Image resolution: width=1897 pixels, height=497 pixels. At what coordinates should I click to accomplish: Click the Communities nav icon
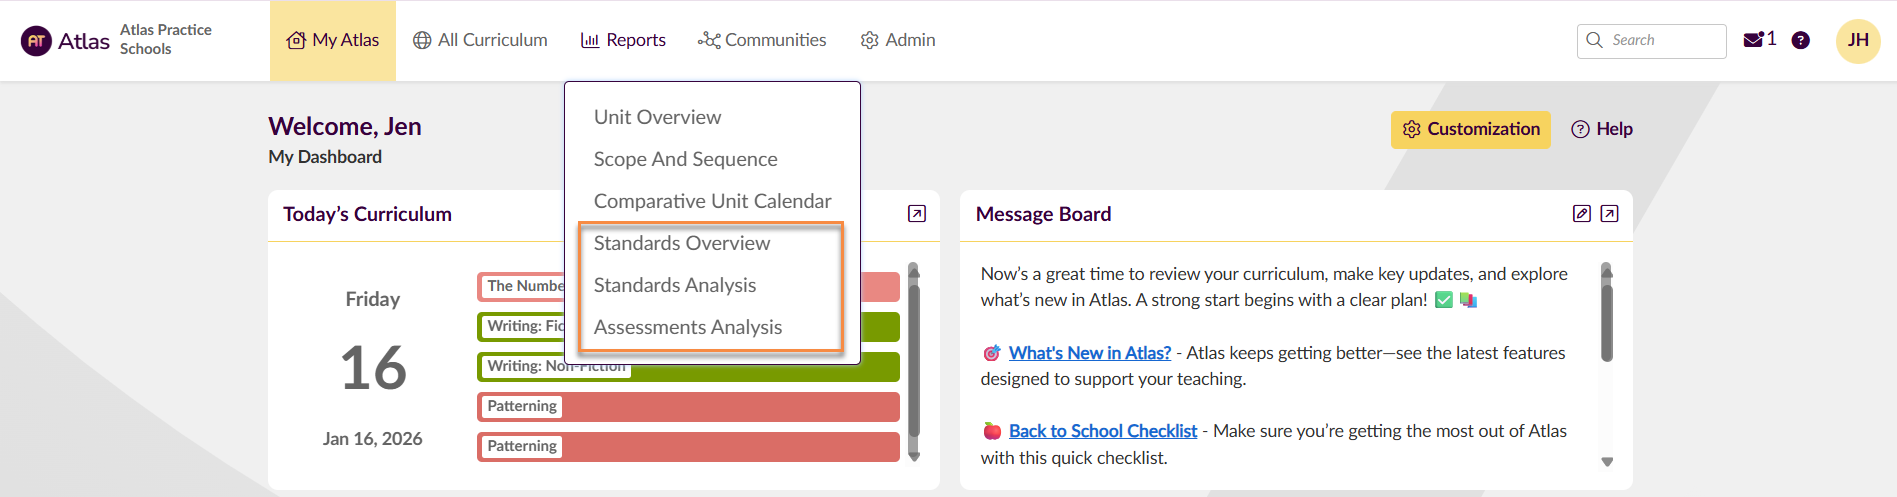tap(709, 40)
